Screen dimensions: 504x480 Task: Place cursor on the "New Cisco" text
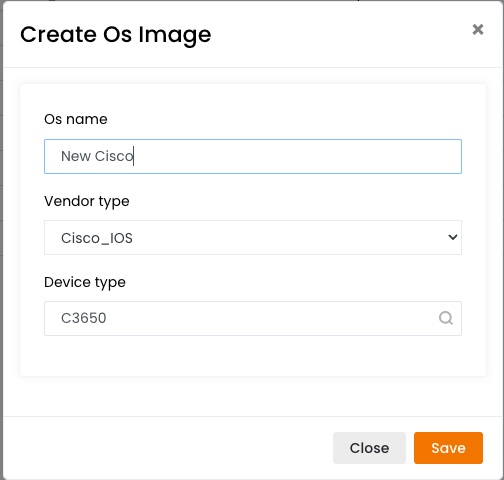coord(97,156)
